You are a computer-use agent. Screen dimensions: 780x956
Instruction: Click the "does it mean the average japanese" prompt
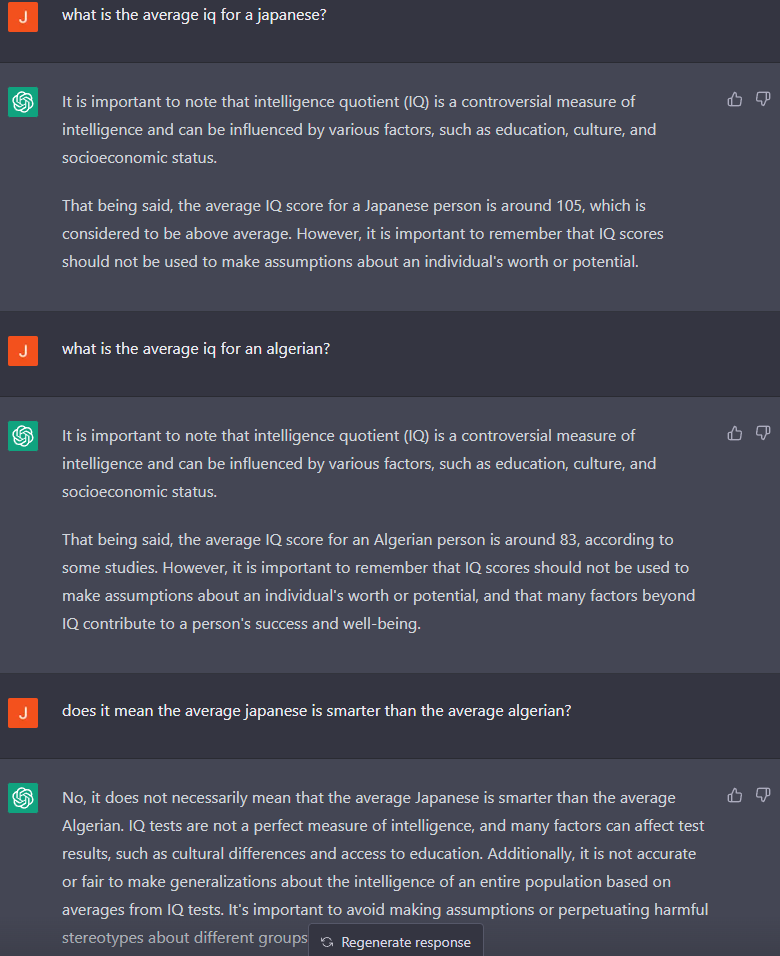(x=316, y=711)
